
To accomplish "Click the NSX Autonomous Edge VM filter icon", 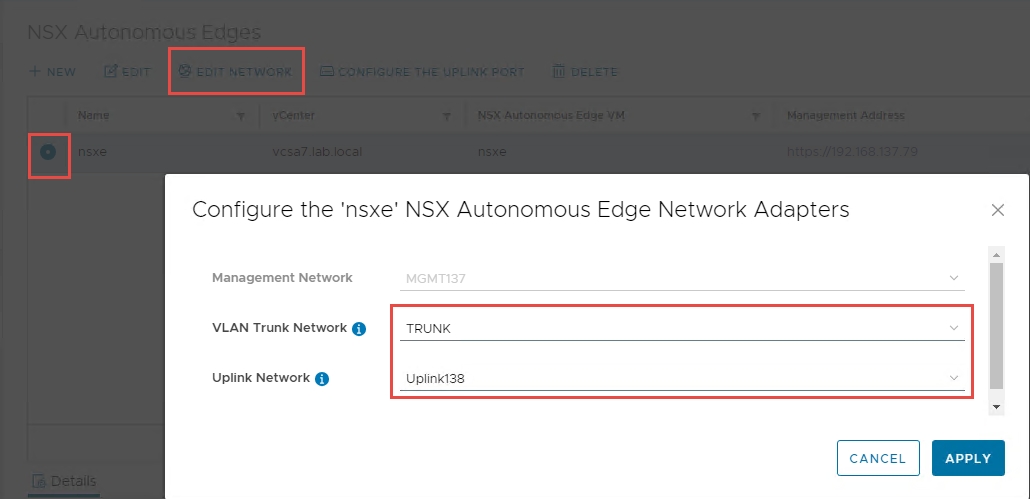I will tap(756, 116).
